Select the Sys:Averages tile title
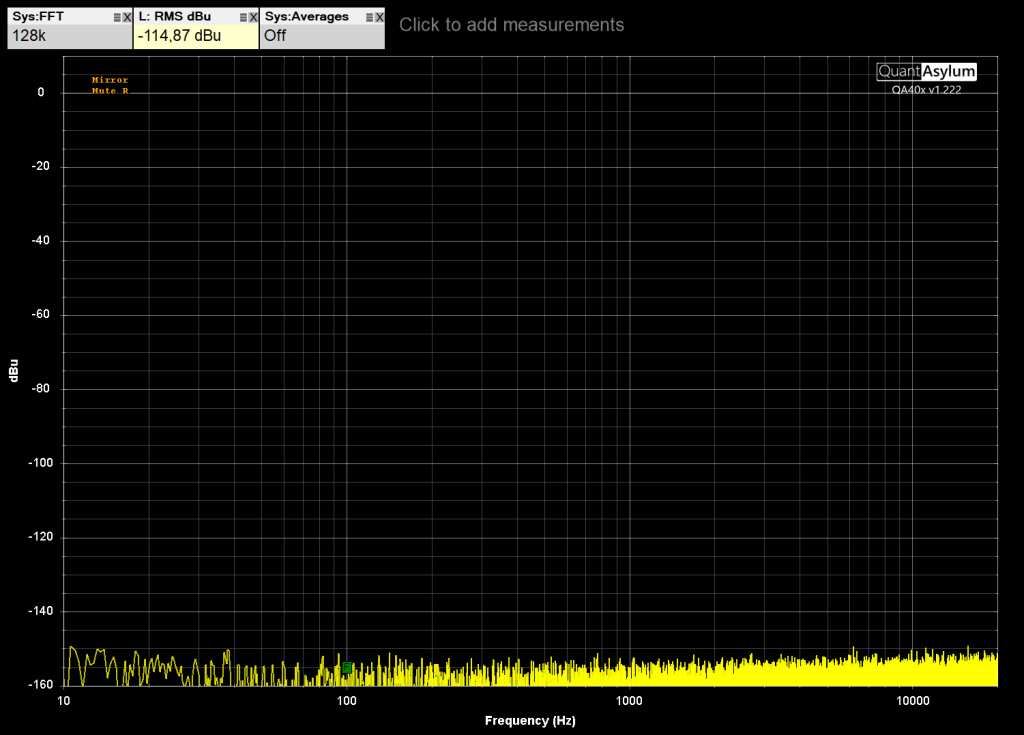The height and width of the screenshot is (735, 1024). [306, 17]
